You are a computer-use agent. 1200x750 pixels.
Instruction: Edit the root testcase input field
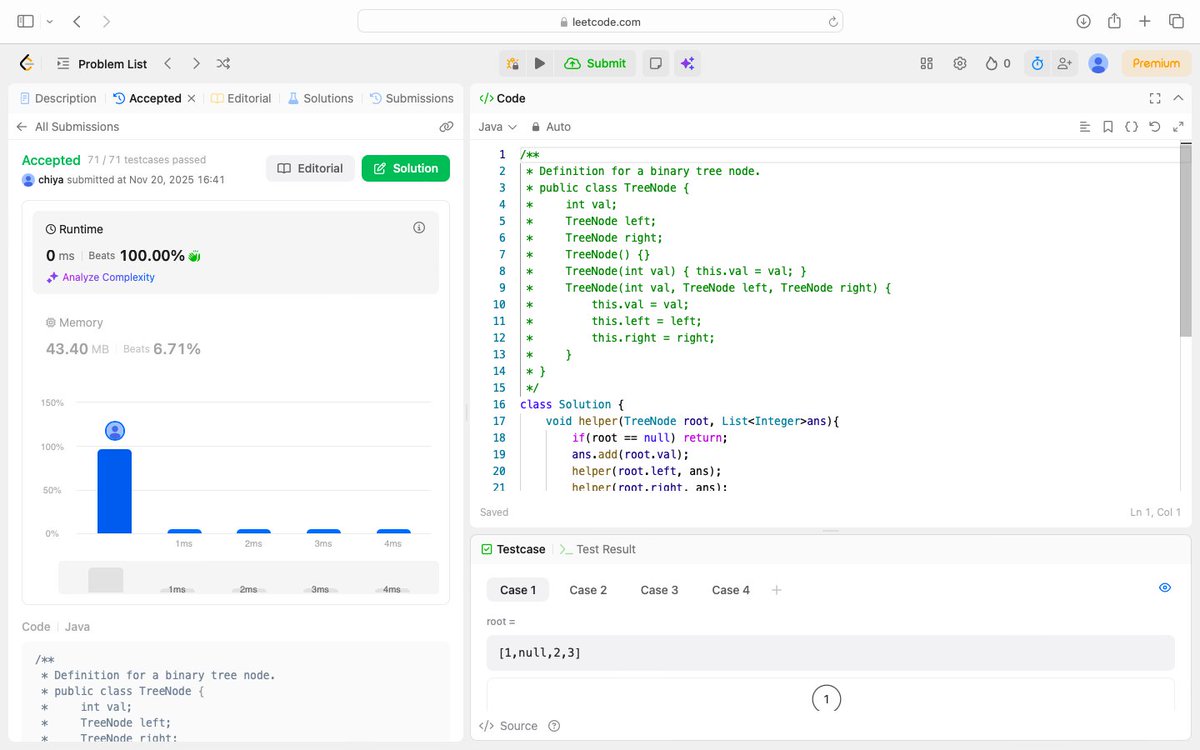click(x=831, y=654)
